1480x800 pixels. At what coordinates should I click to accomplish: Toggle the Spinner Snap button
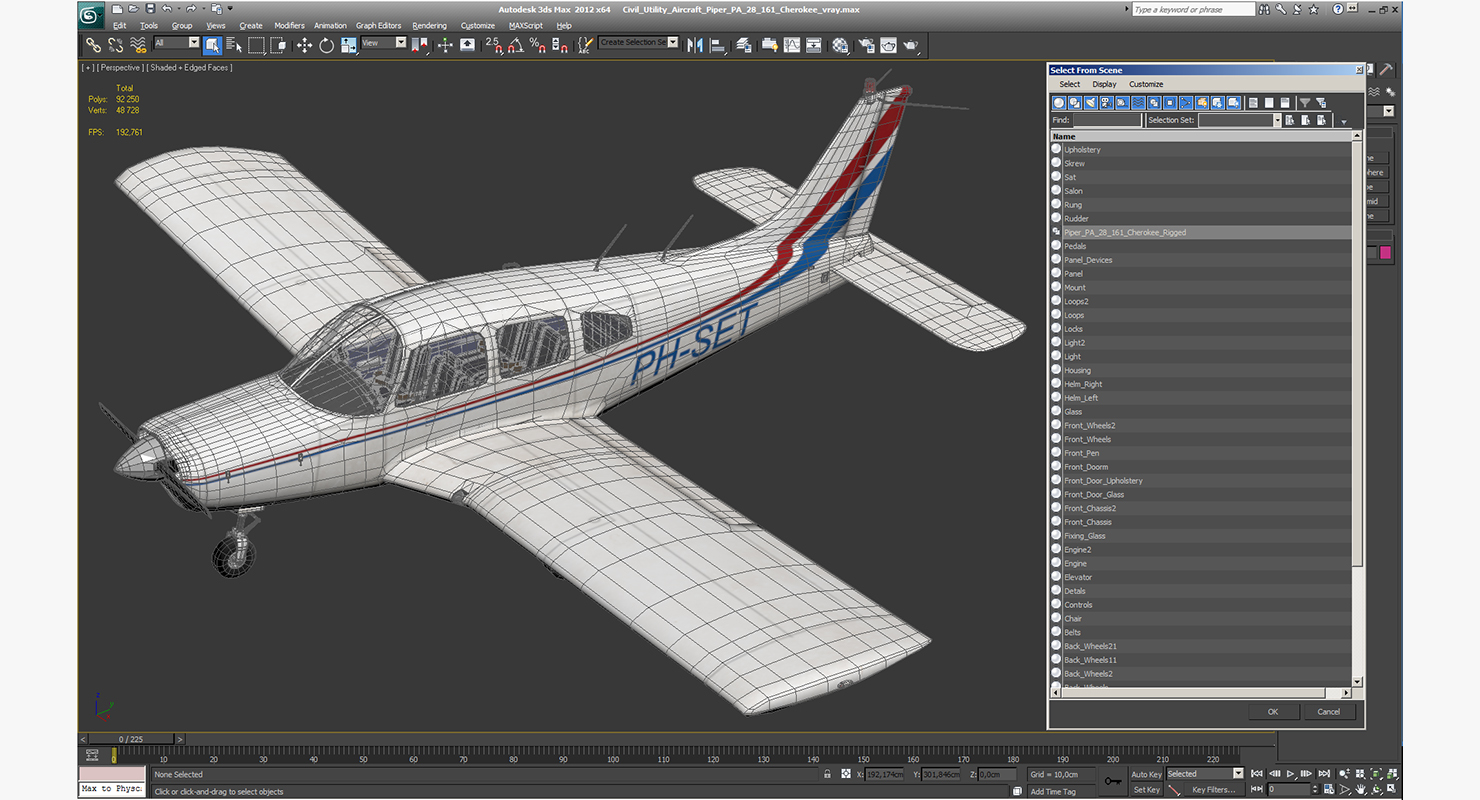[x=559, y=45]
